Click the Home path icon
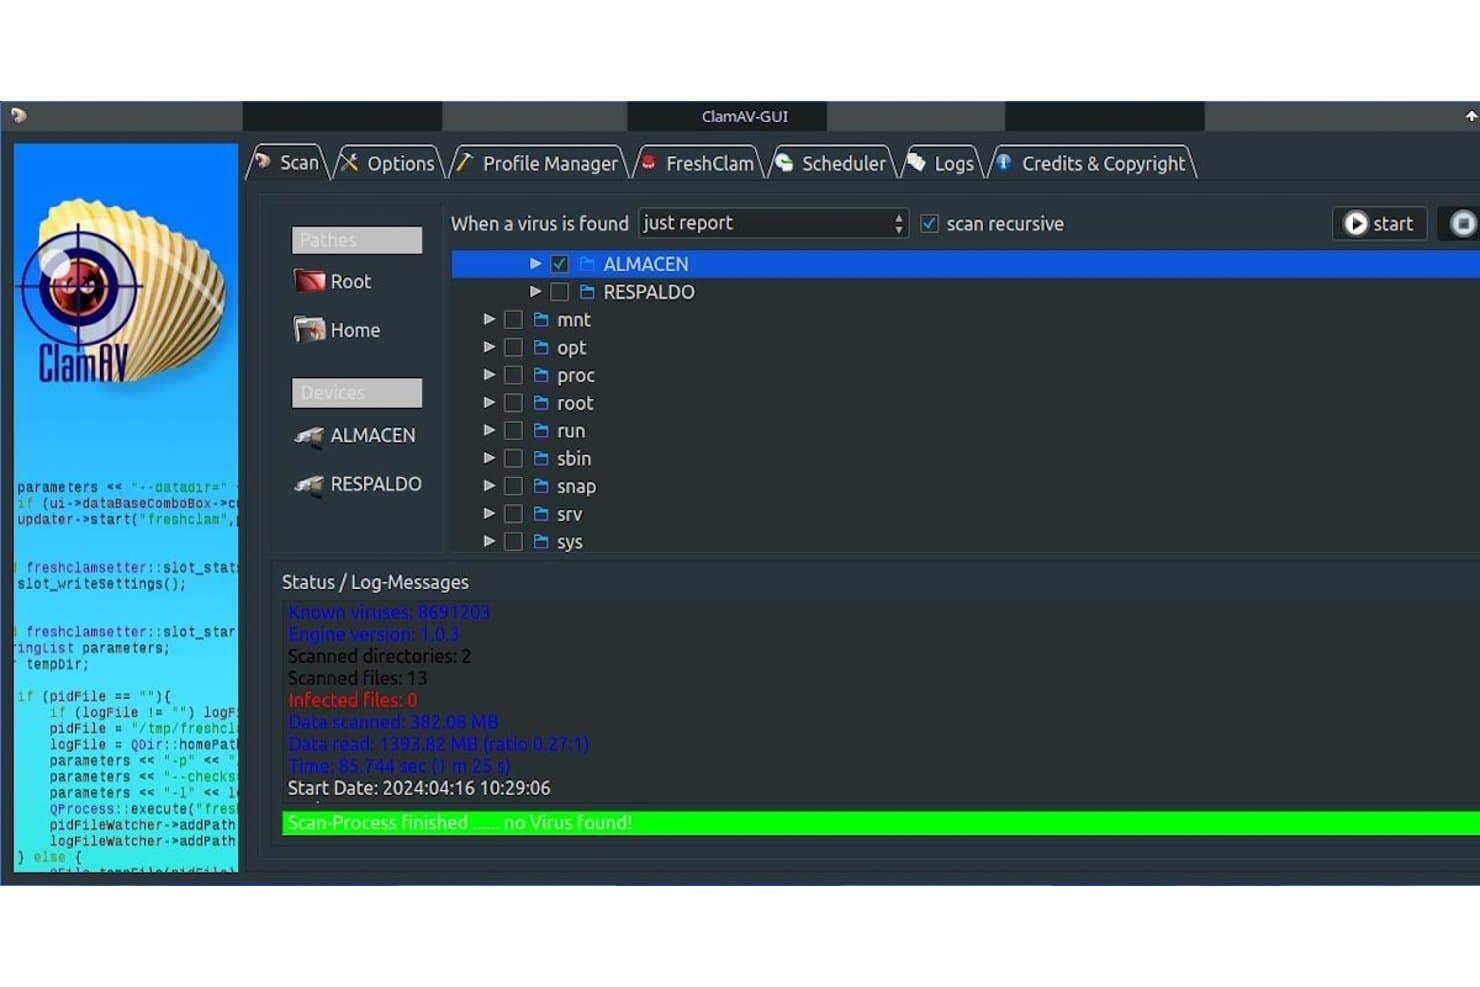 point(309,329)
